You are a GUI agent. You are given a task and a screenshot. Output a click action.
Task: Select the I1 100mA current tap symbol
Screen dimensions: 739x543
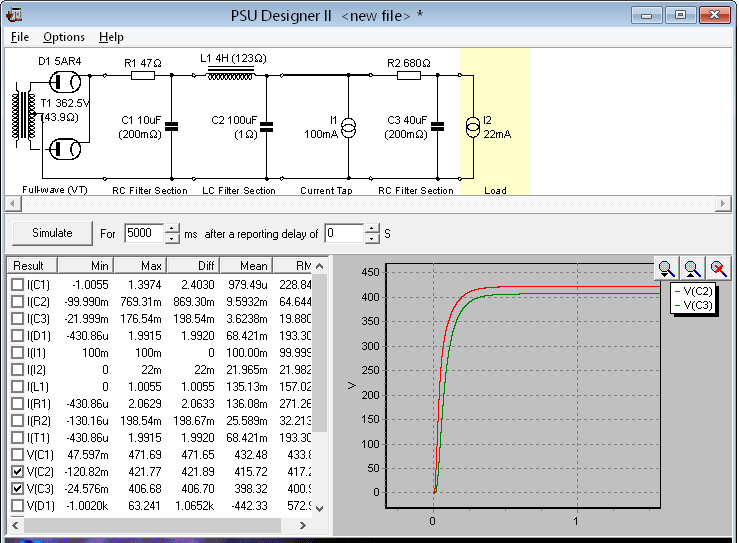348,128
